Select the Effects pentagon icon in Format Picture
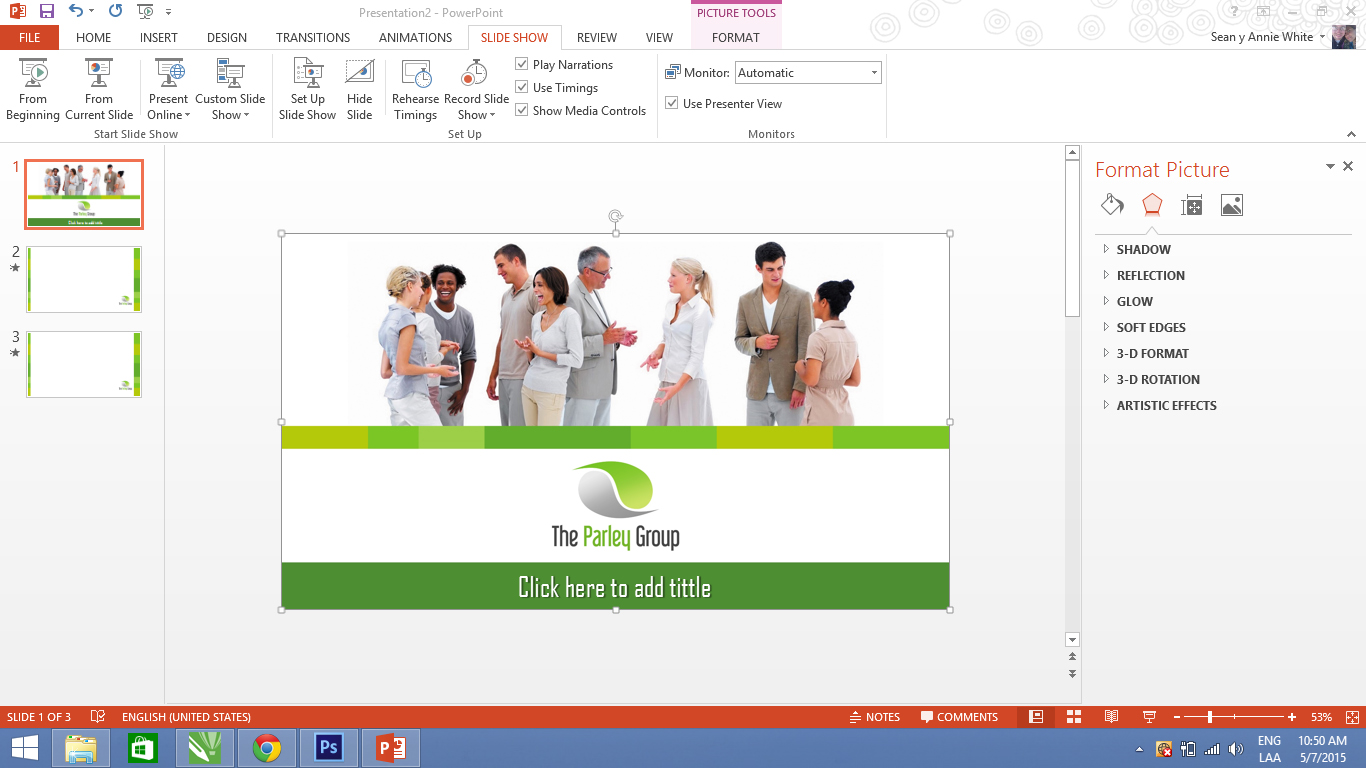 (1152, 205)
